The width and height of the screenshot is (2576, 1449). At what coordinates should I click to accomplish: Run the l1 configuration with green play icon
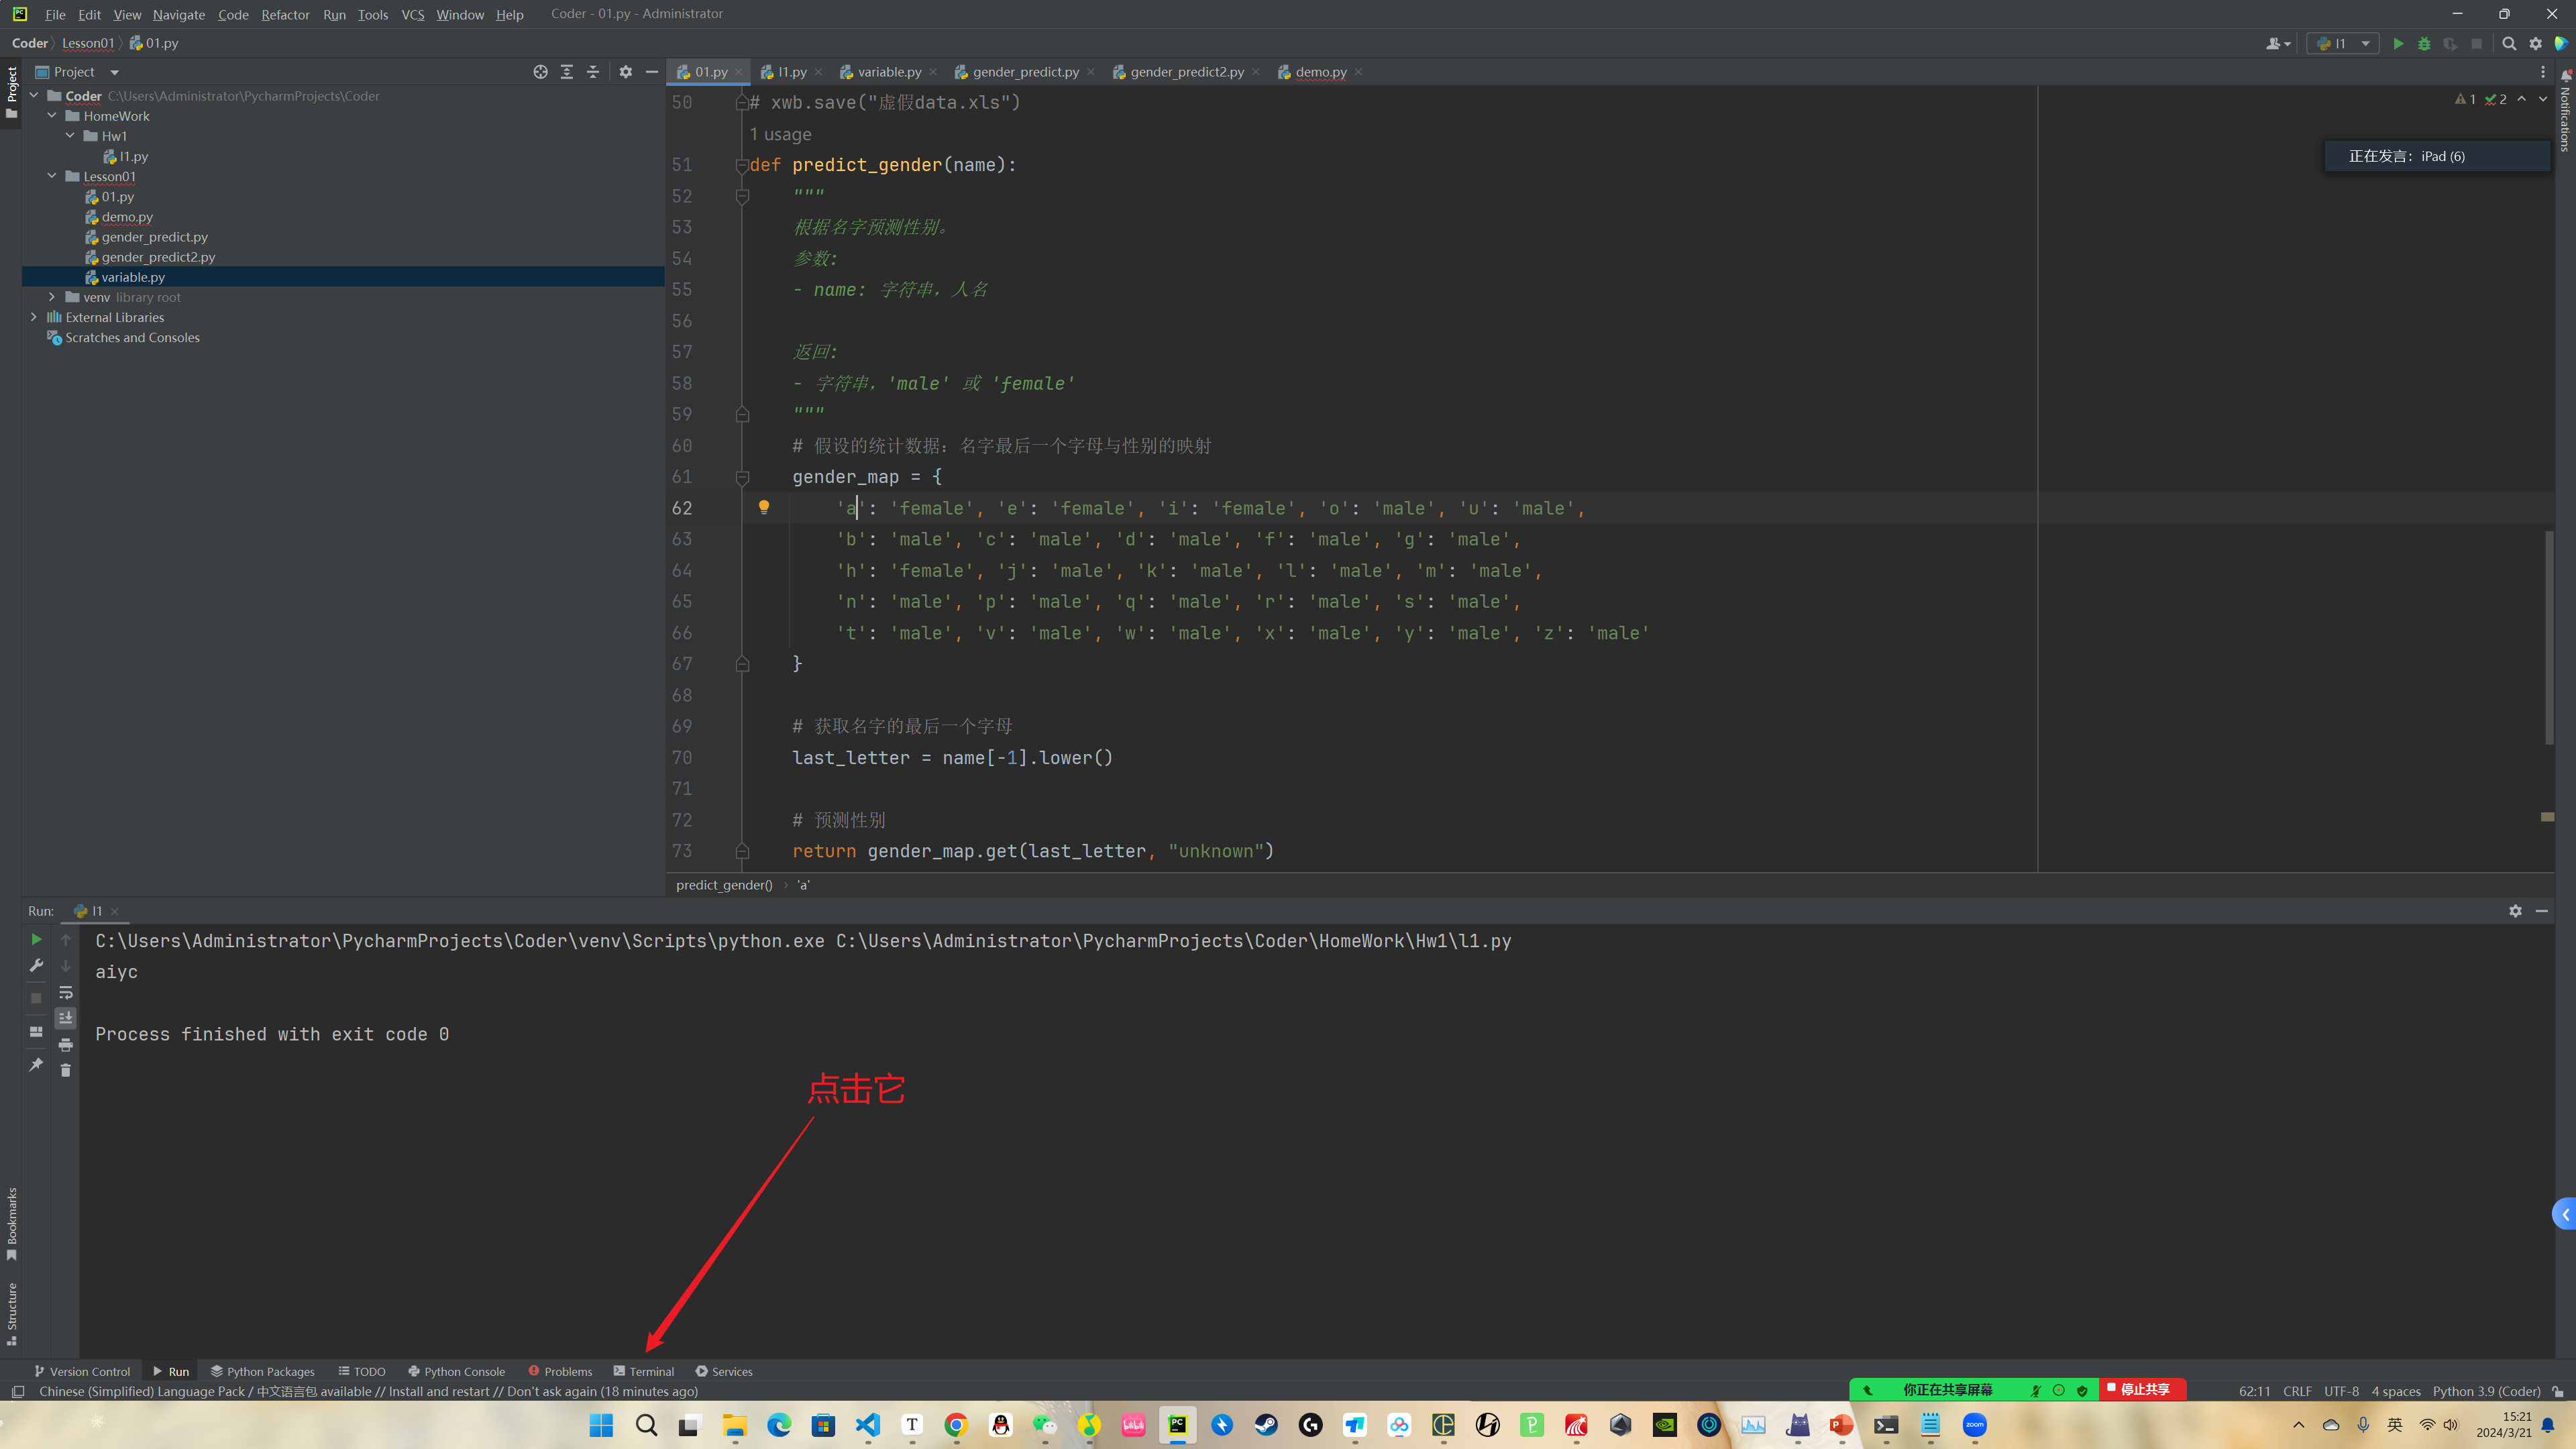2397,43
